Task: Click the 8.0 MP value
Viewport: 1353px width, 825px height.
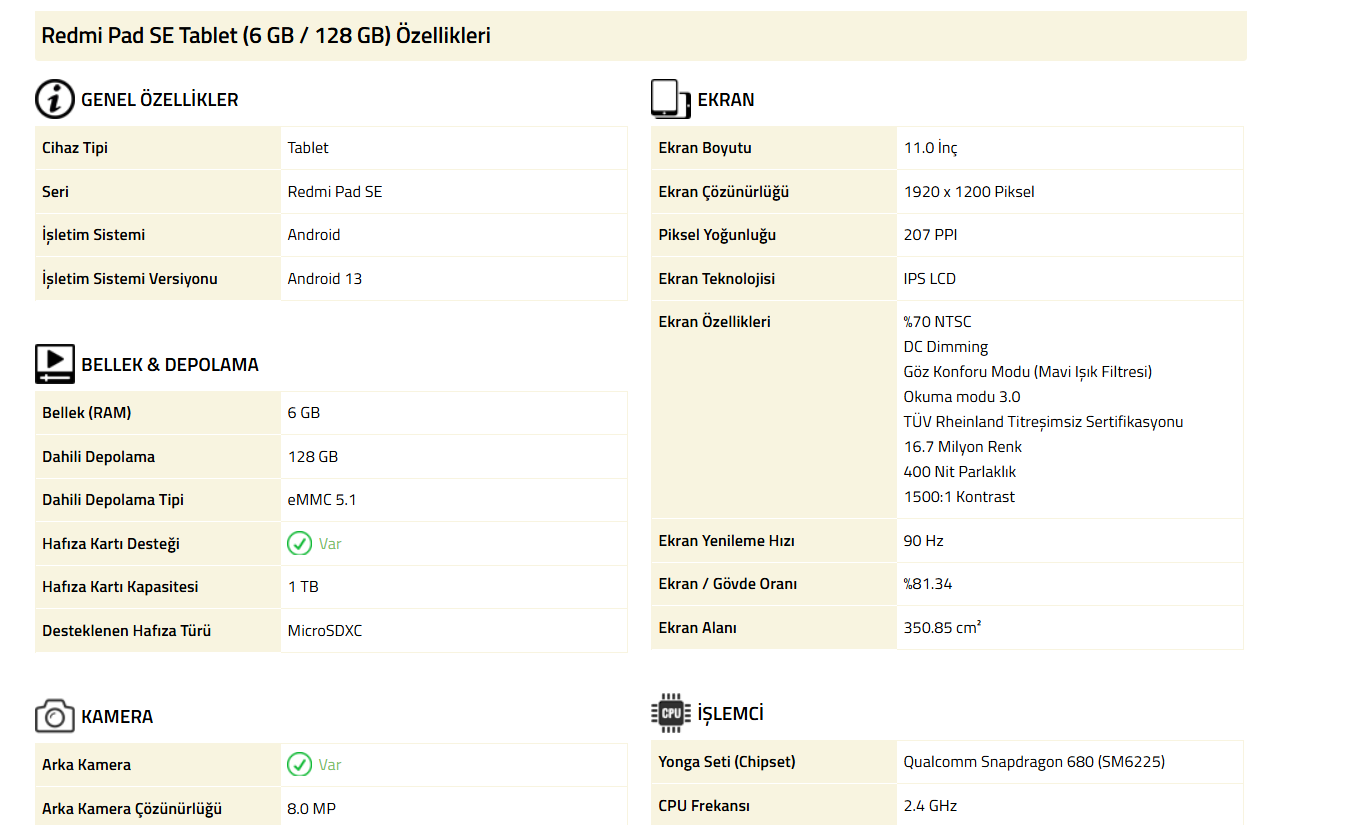Action: click(x=312, y=809)
